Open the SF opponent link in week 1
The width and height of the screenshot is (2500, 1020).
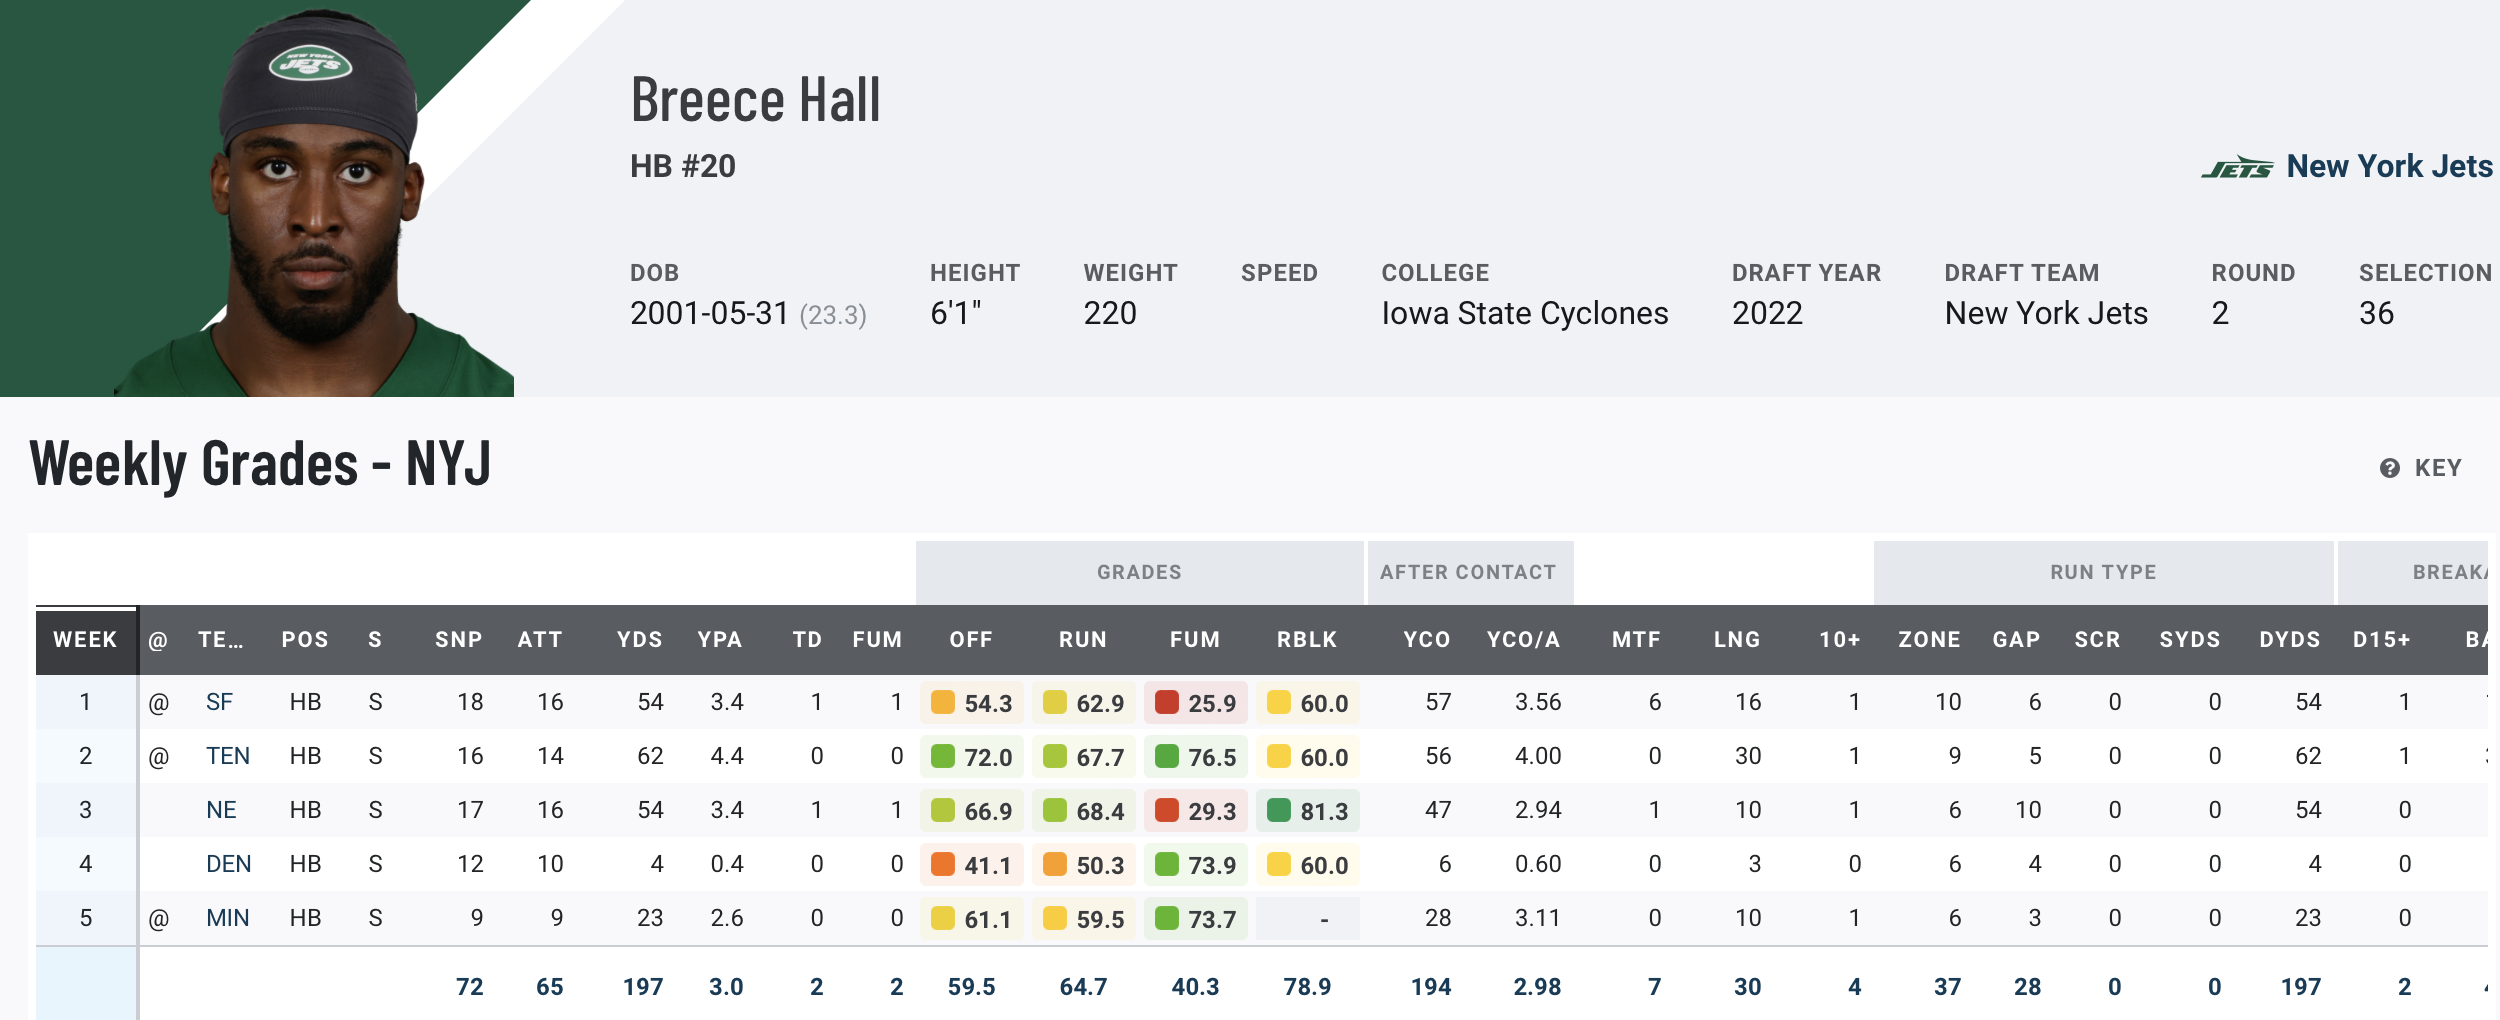click(219, 702)
